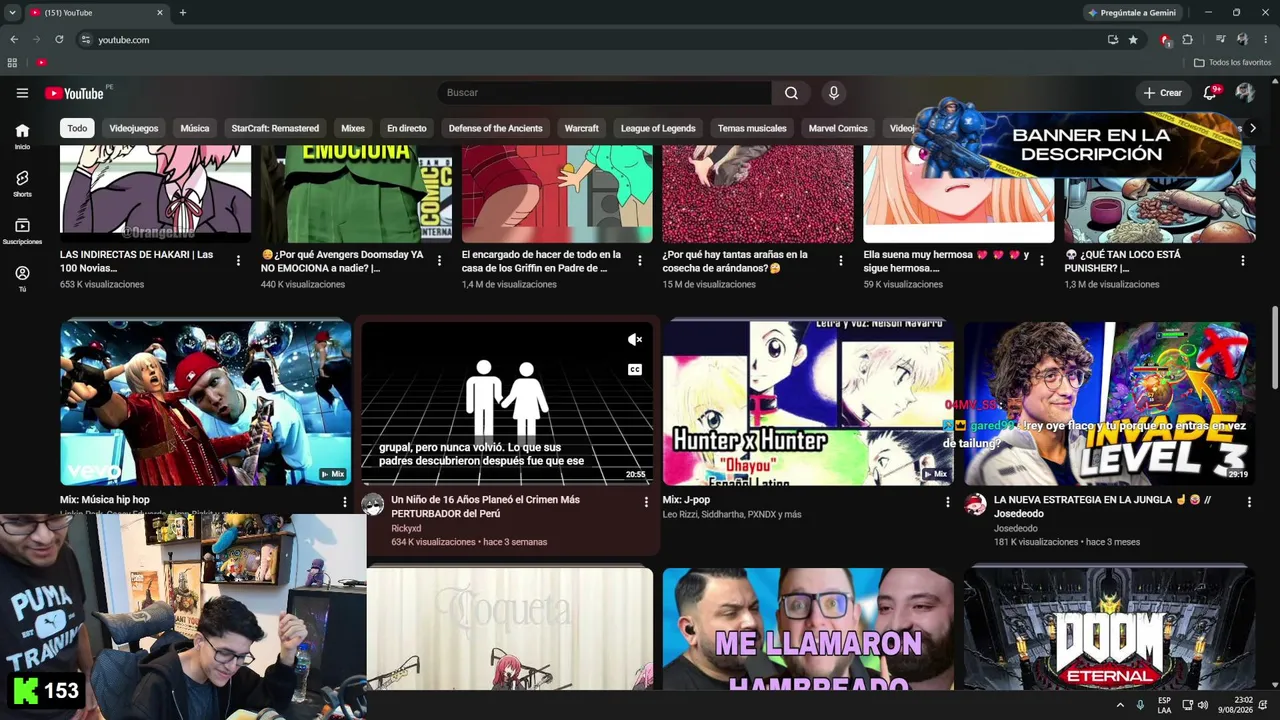Focus the YouTube Buscar search field

pos(604,93)
